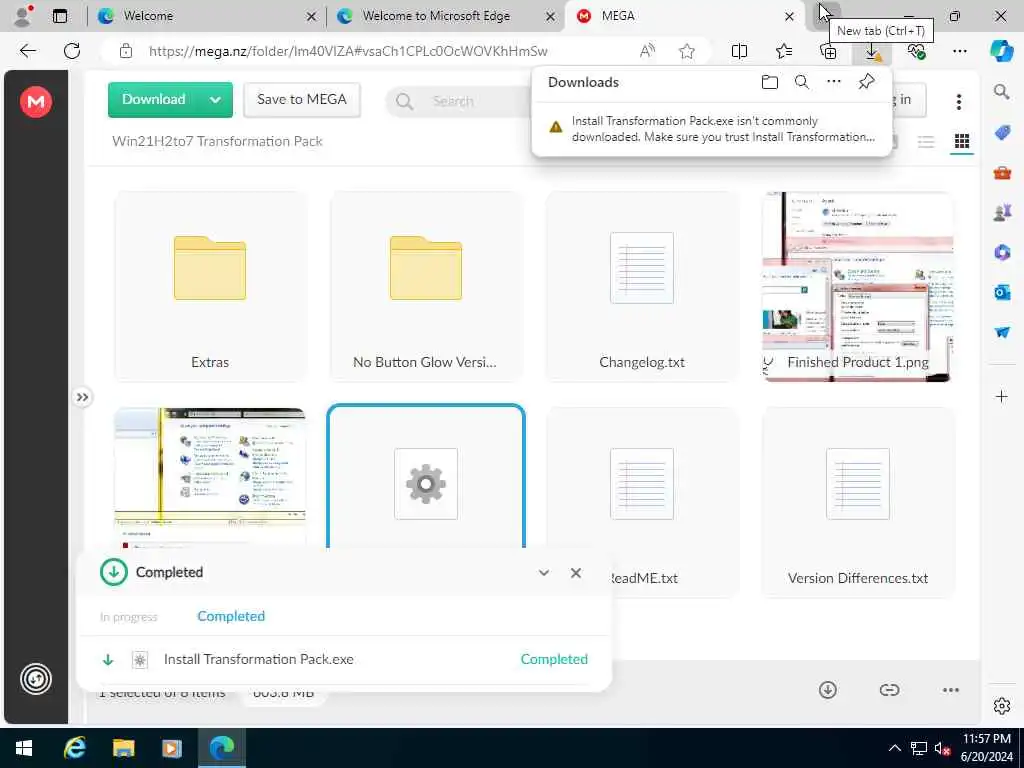The height and width of the screenshot is (768, 1024).
Task: Open the Favorites list
Action: (x=784, y=51)
